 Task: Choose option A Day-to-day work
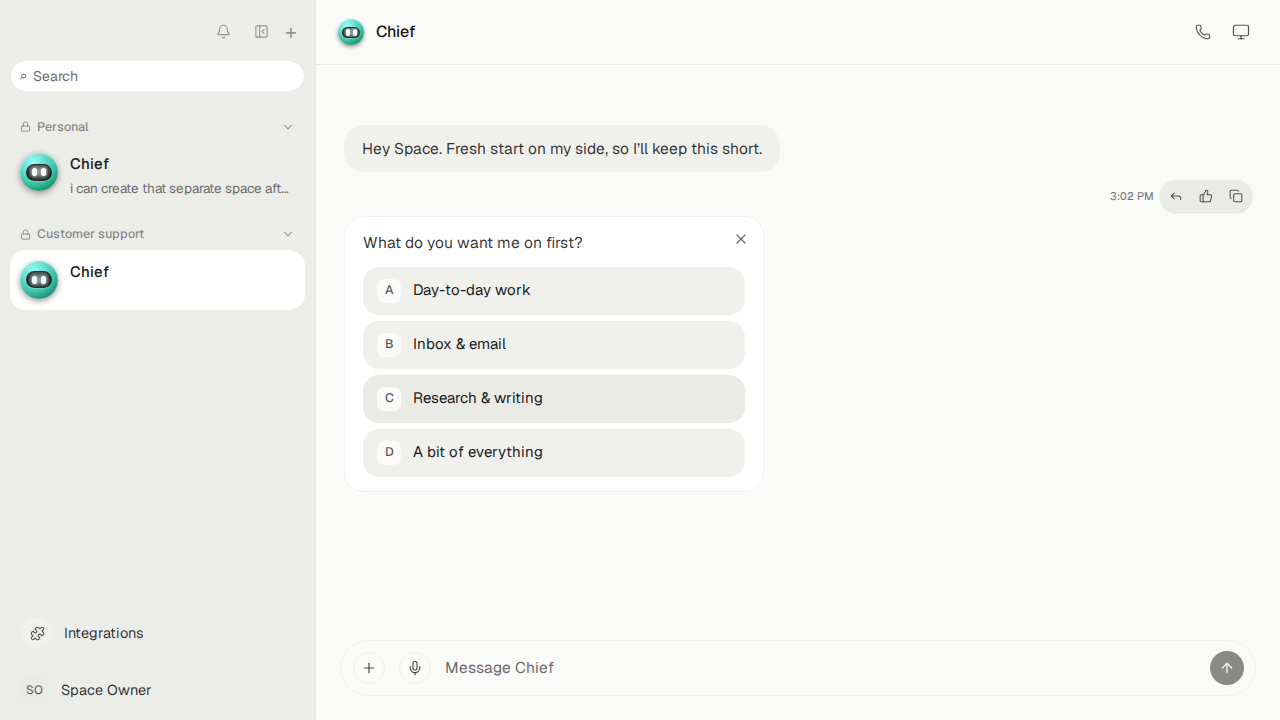coord(554,291)
